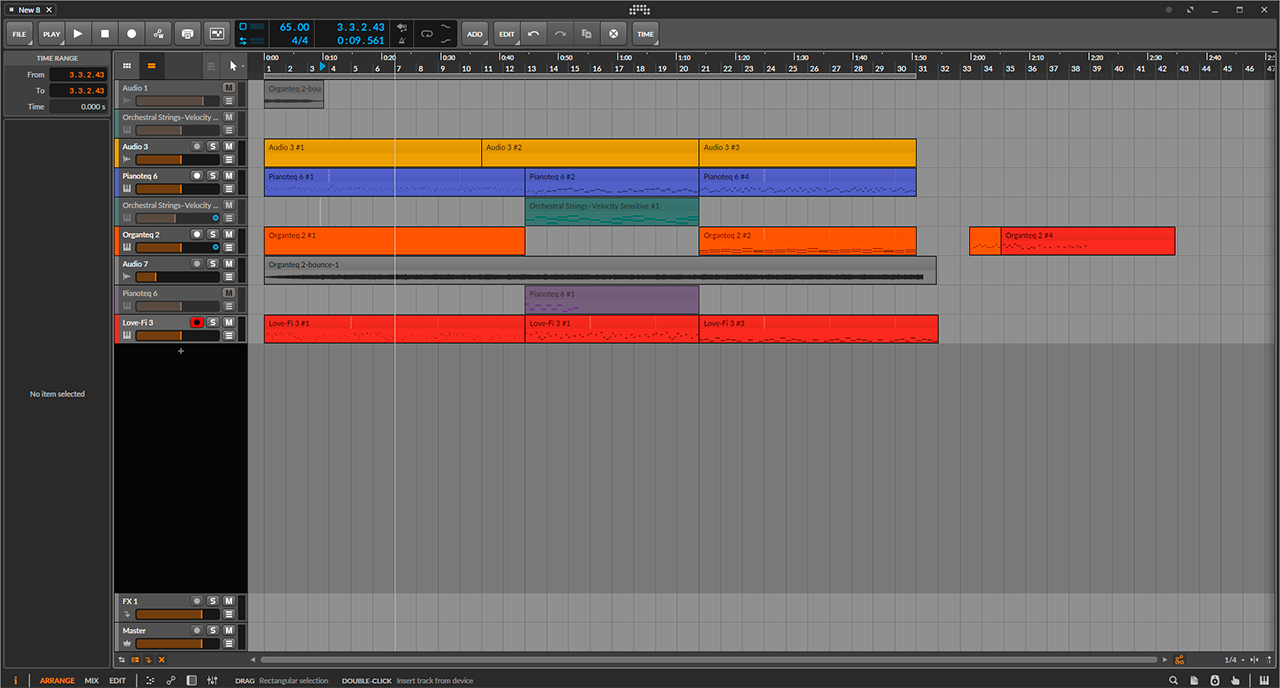Unmute the Audio 1 track

228,88
